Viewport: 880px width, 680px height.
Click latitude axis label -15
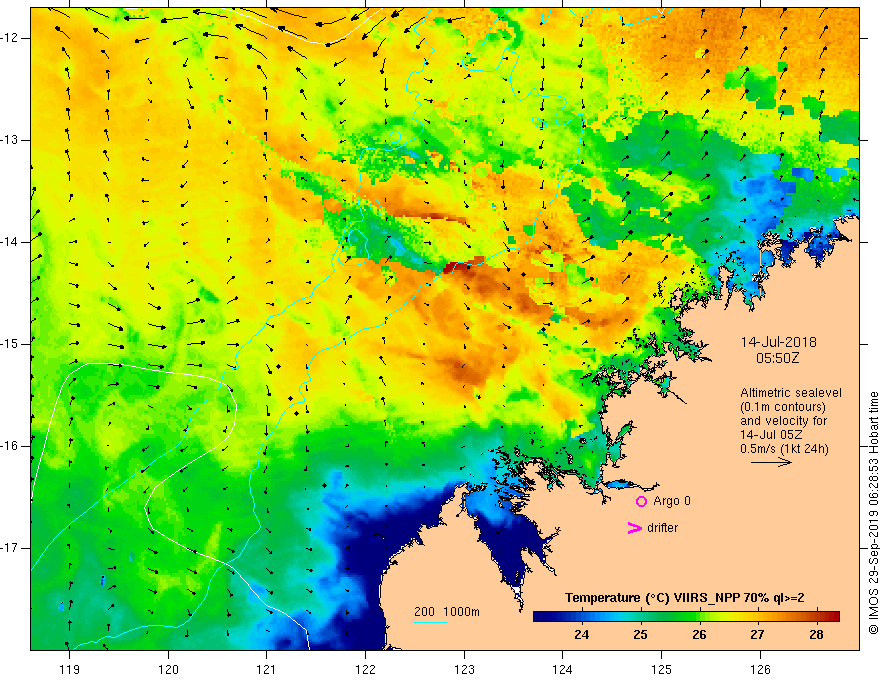point(11,344)
